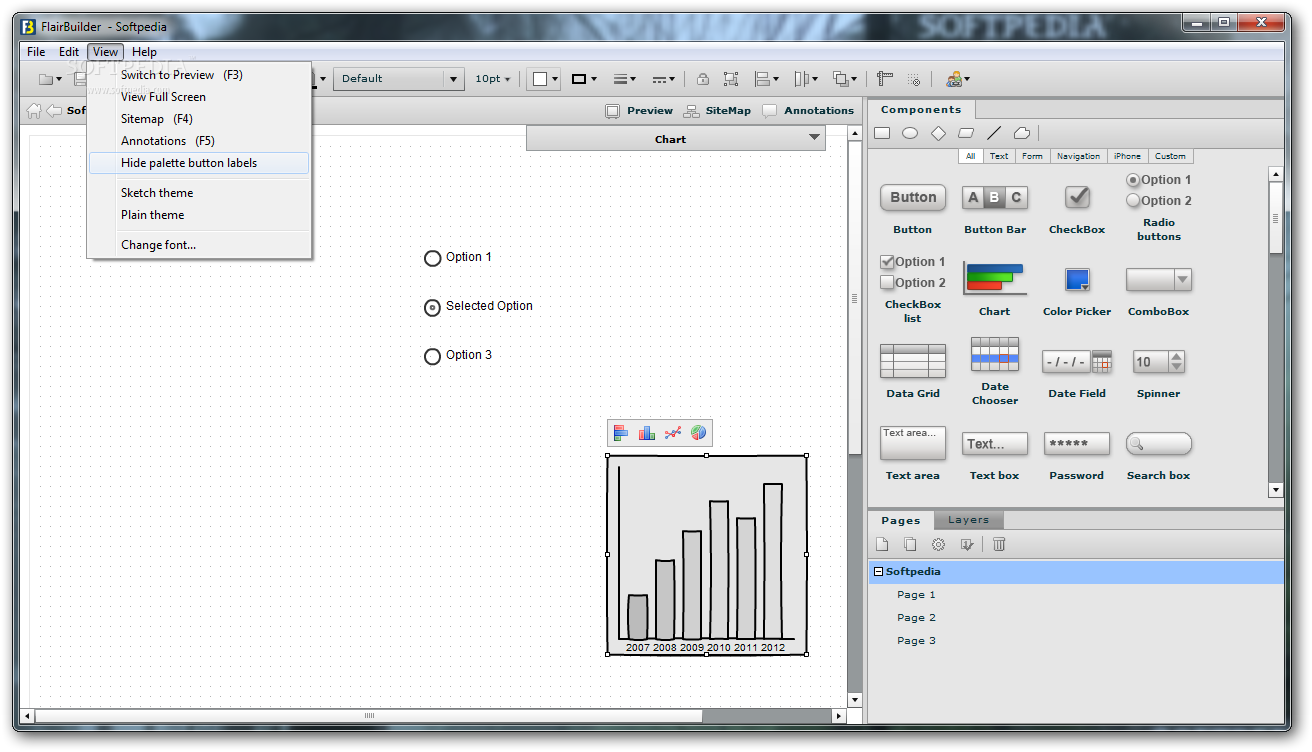Open the dashed line style dropdown

coord(663,79)
